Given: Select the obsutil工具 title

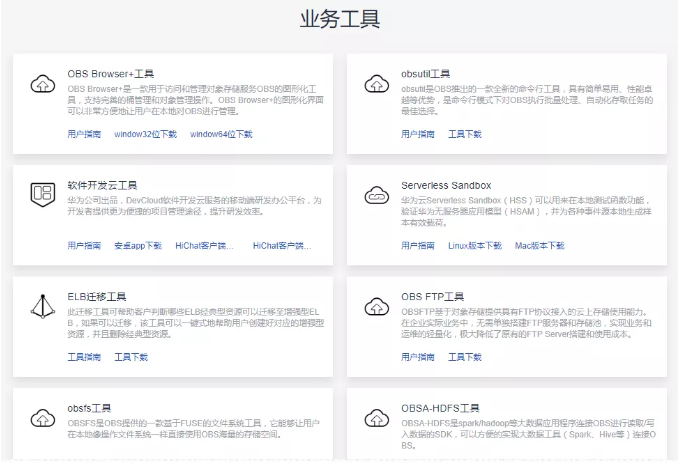Looking at the screenshot, I should point(425,74).
